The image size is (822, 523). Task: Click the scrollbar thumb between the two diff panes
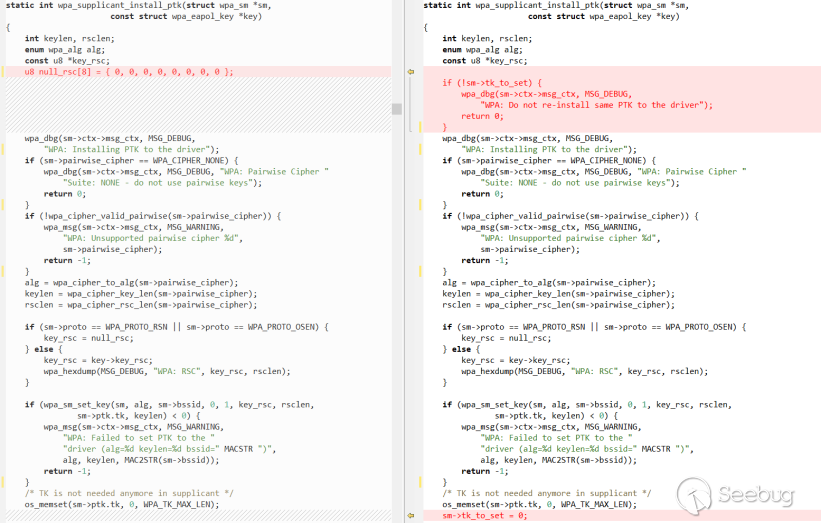coord(397,109)
